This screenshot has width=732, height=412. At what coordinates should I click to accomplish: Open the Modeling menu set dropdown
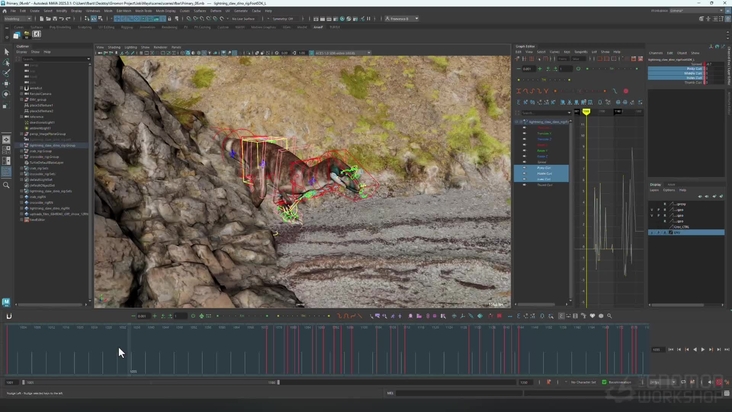pyautogui.click(x=17, y=19)
